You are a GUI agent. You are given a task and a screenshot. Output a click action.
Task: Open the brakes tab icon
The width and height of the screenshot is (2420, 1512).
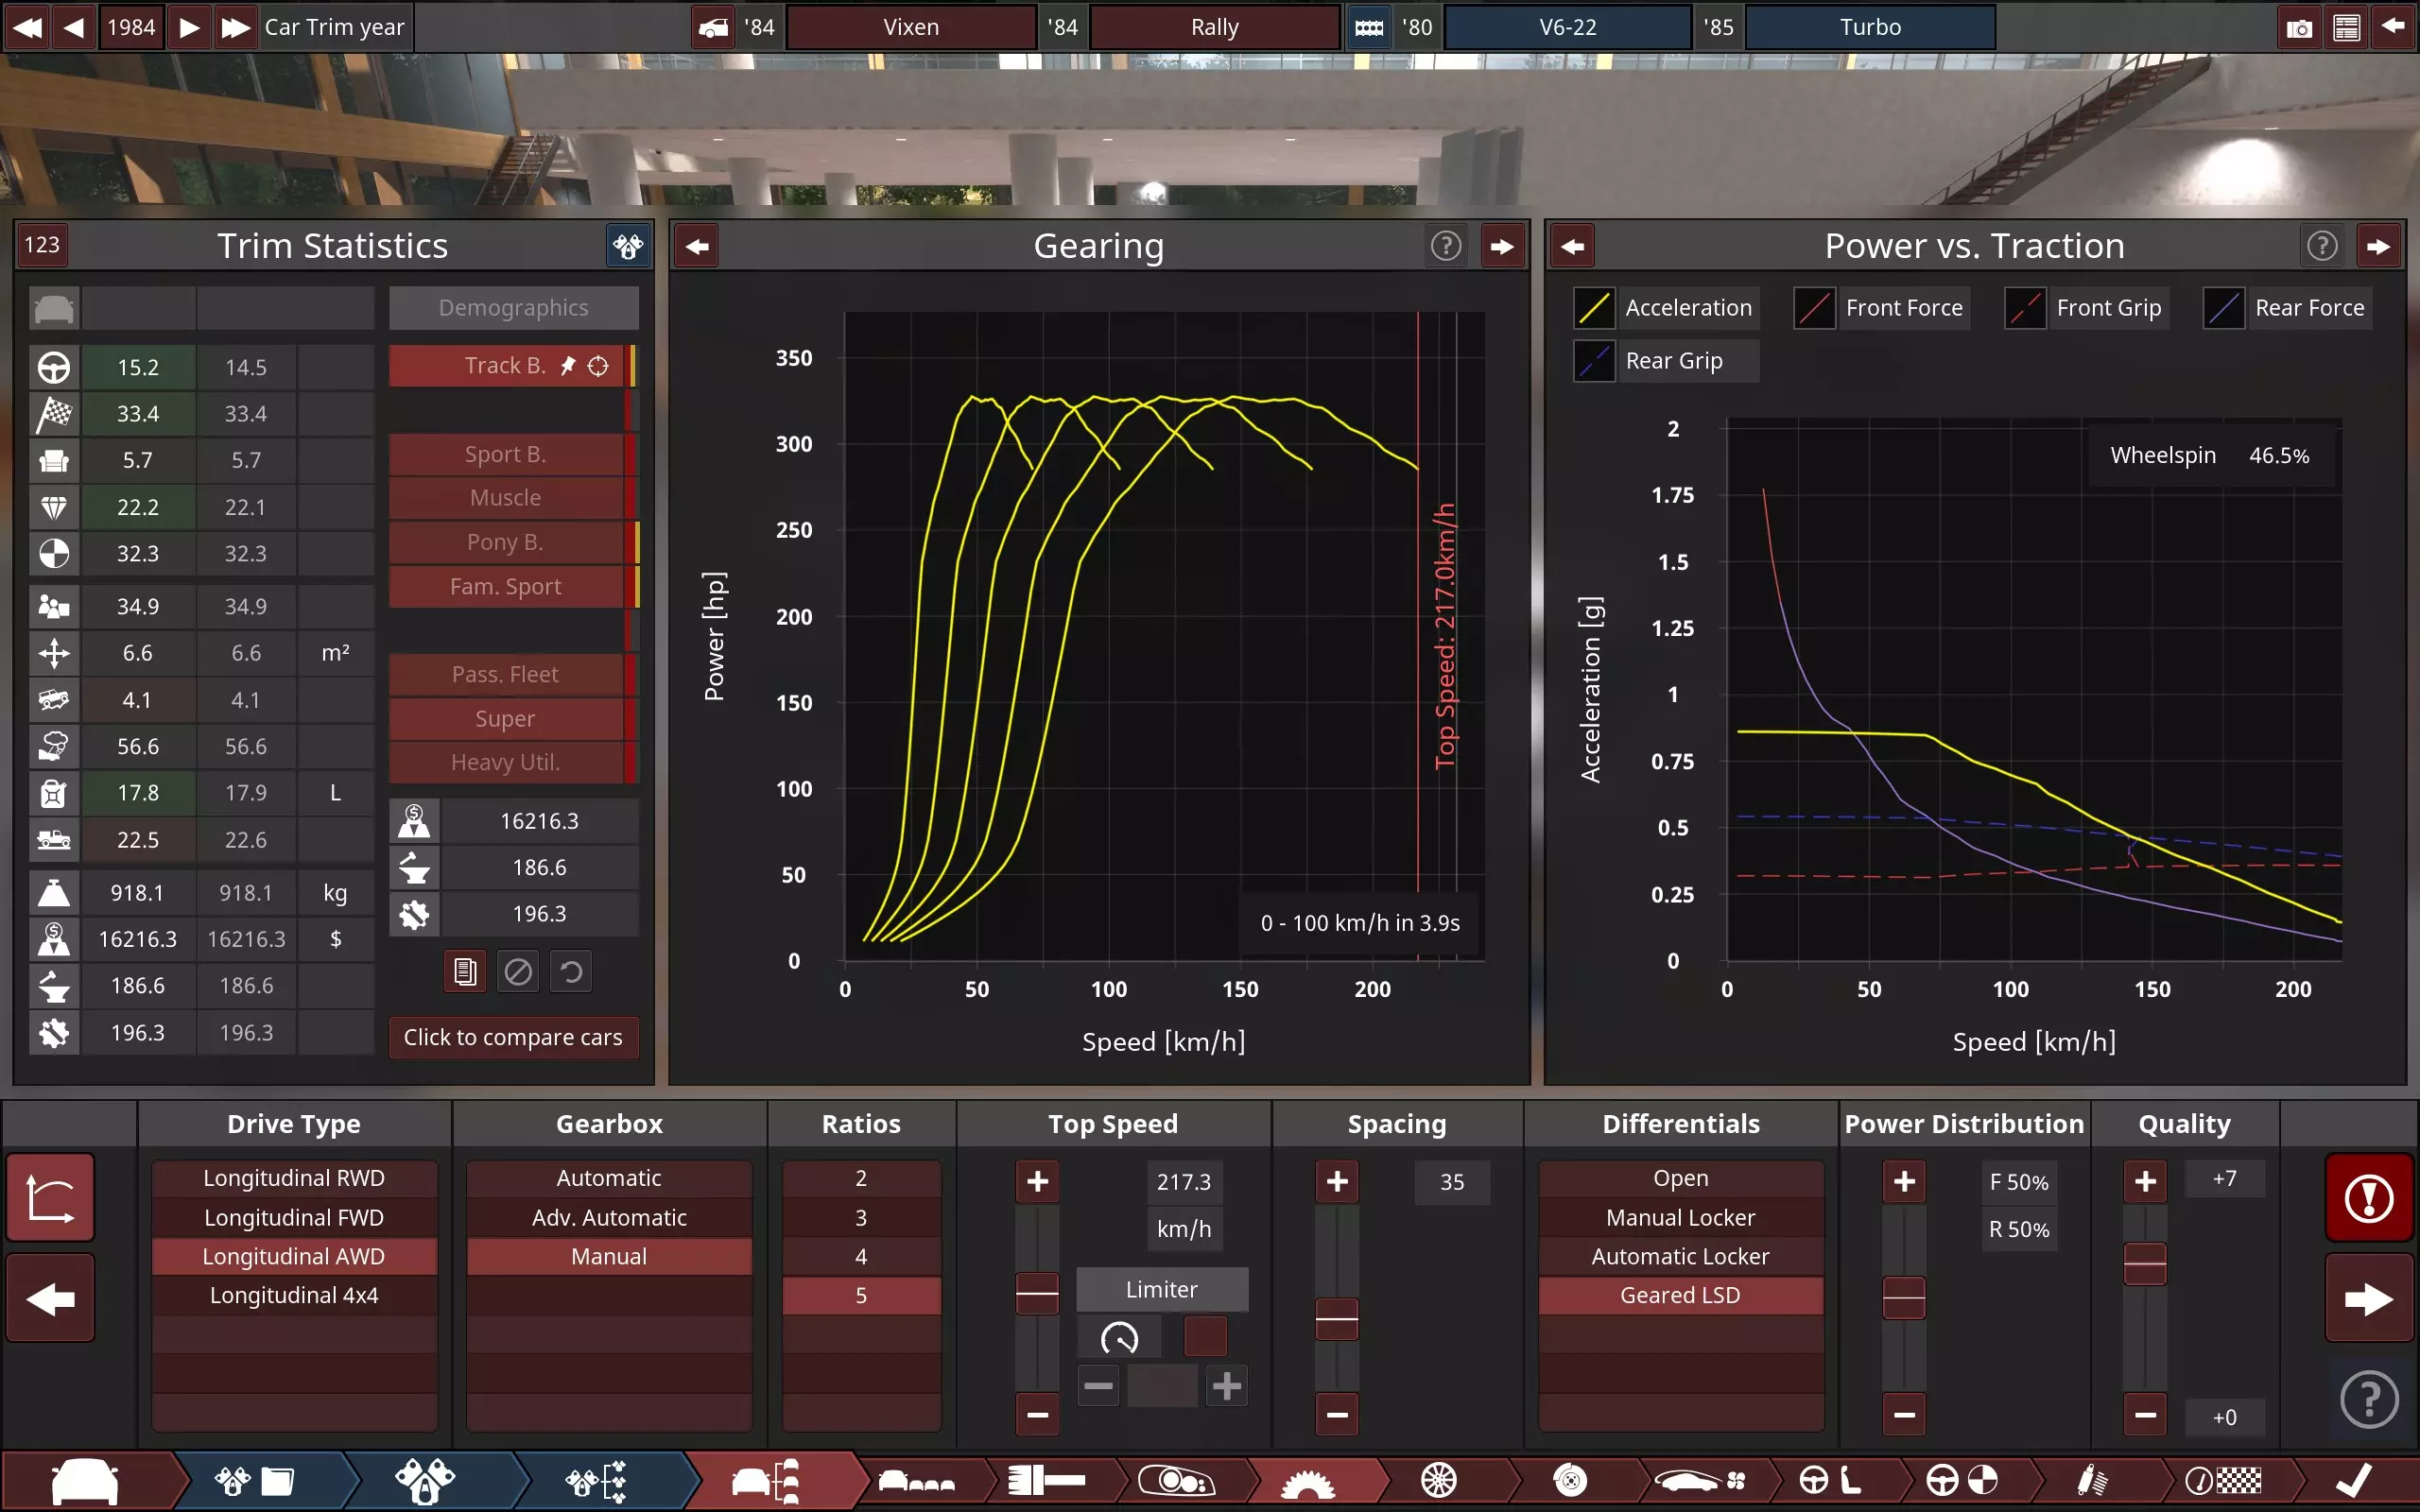pyautogui.click(x=1570, y=1481)
